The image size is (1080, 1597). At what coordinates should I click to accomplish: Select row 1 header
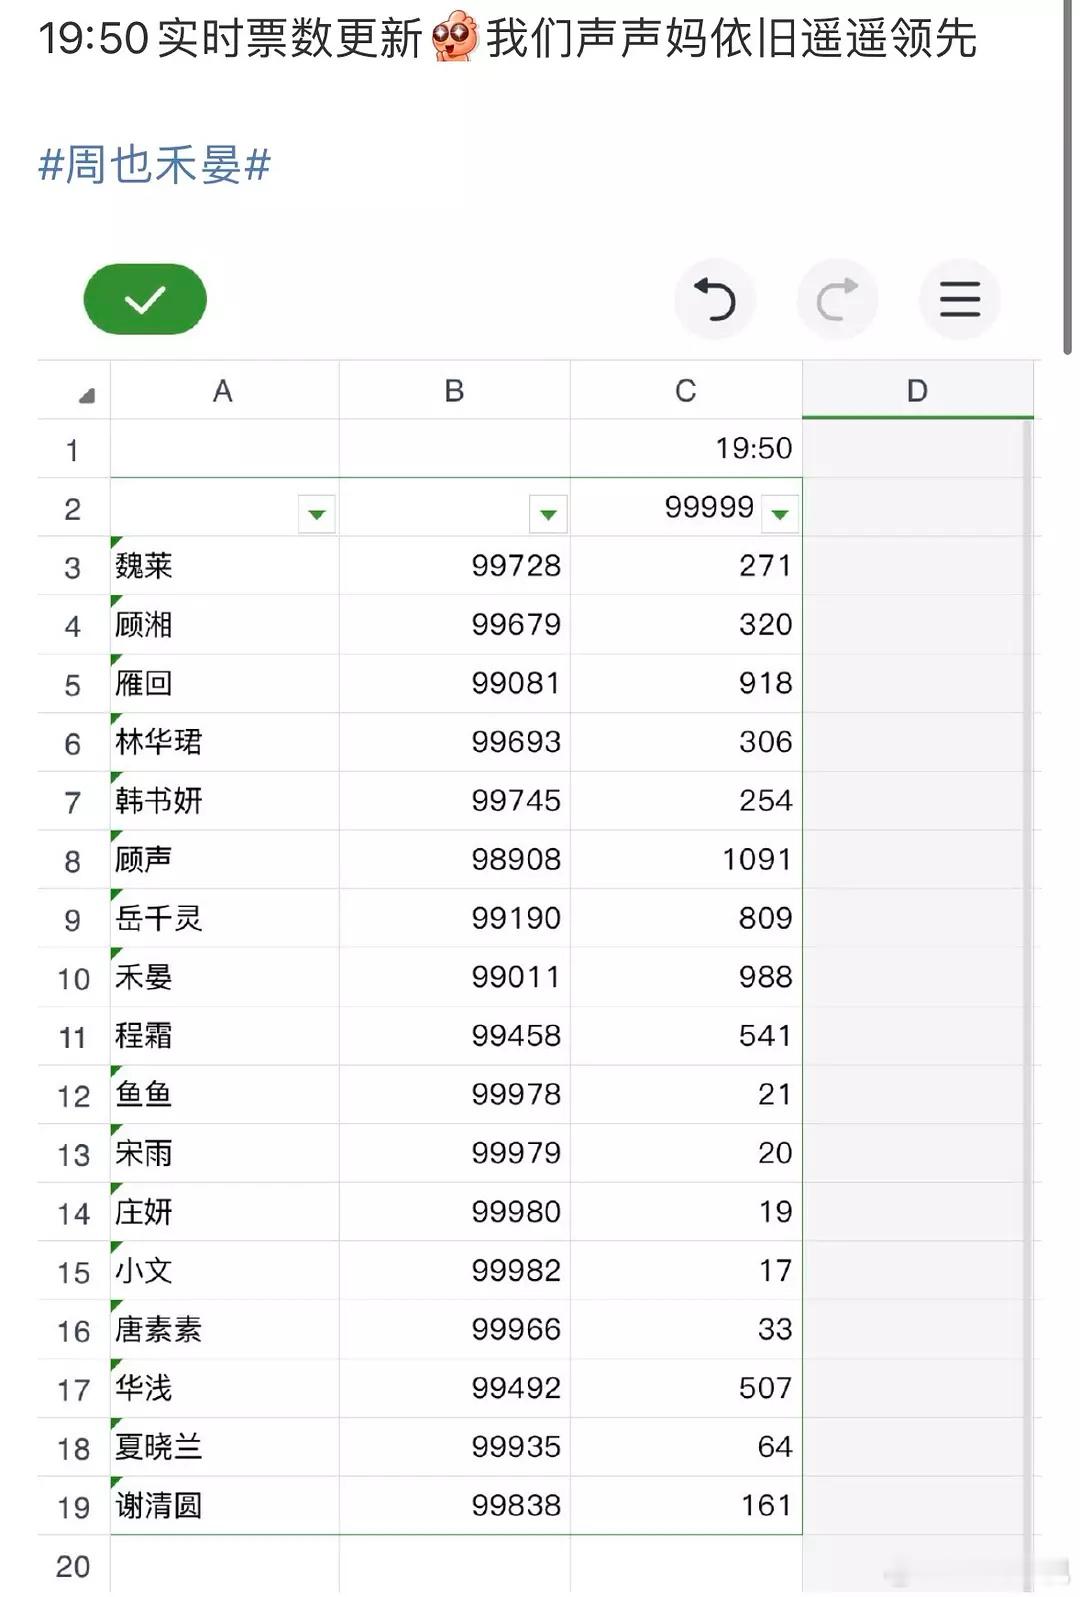click(x=74, y=449)
